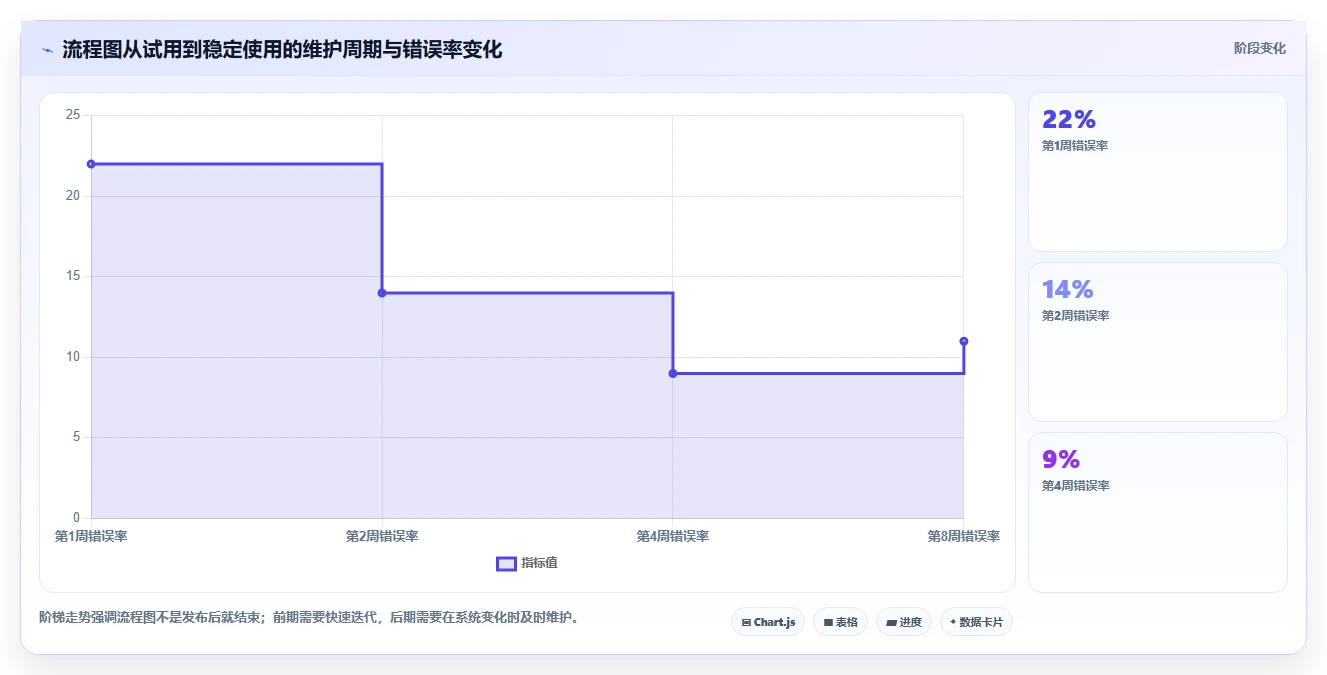Select the 14% 第2周错误率 card
This screenshot has width=1327, height=675.
coord(1157,342)
